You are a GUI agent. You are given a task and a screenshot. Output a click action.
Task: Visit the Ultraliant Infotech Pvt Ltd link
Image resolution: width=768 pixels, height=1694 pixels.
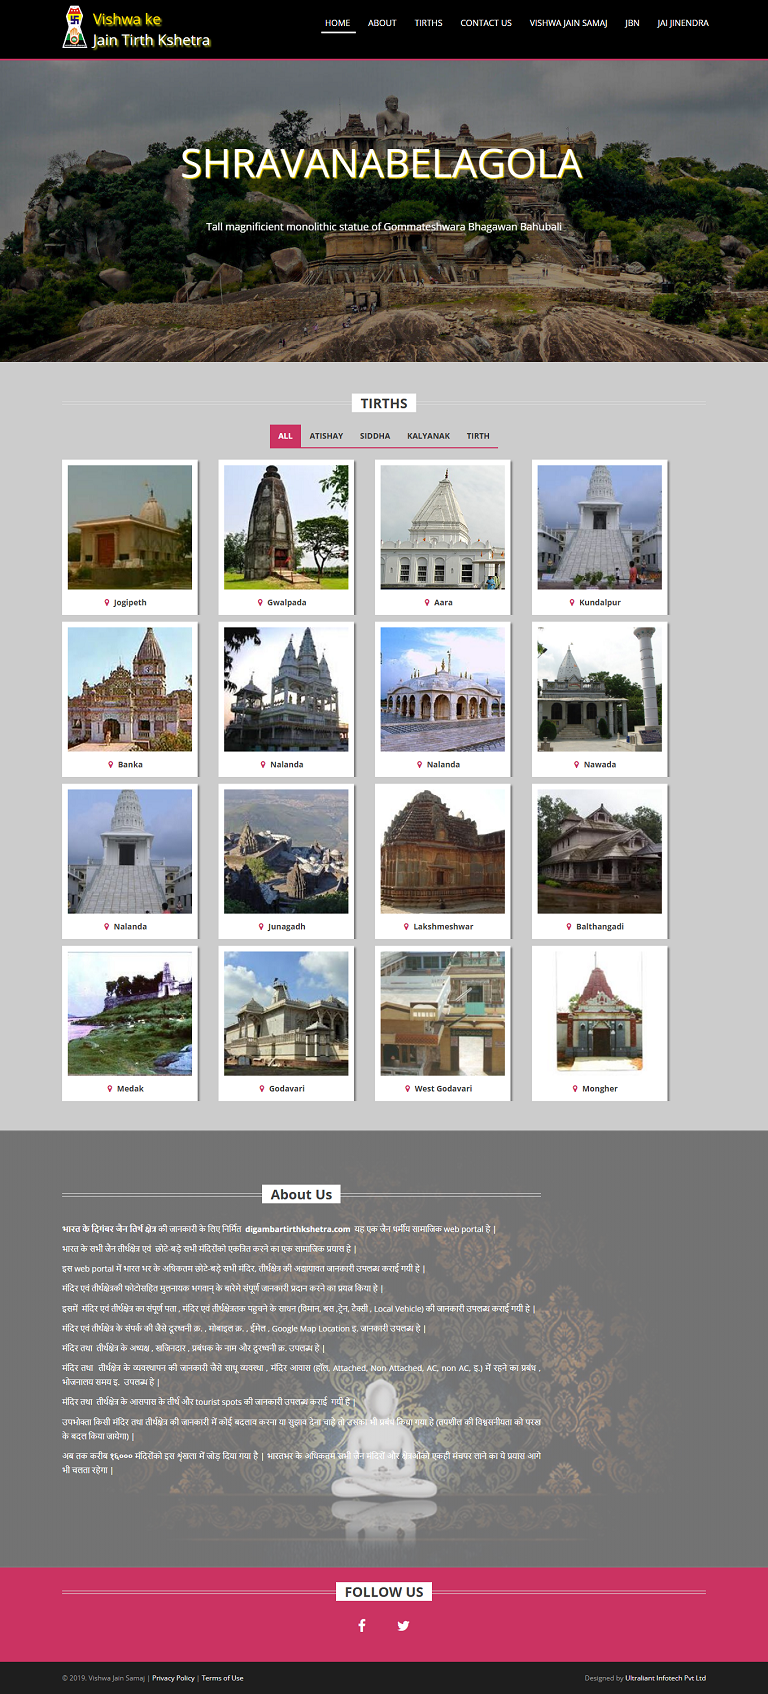click(x=665, y=1678)
